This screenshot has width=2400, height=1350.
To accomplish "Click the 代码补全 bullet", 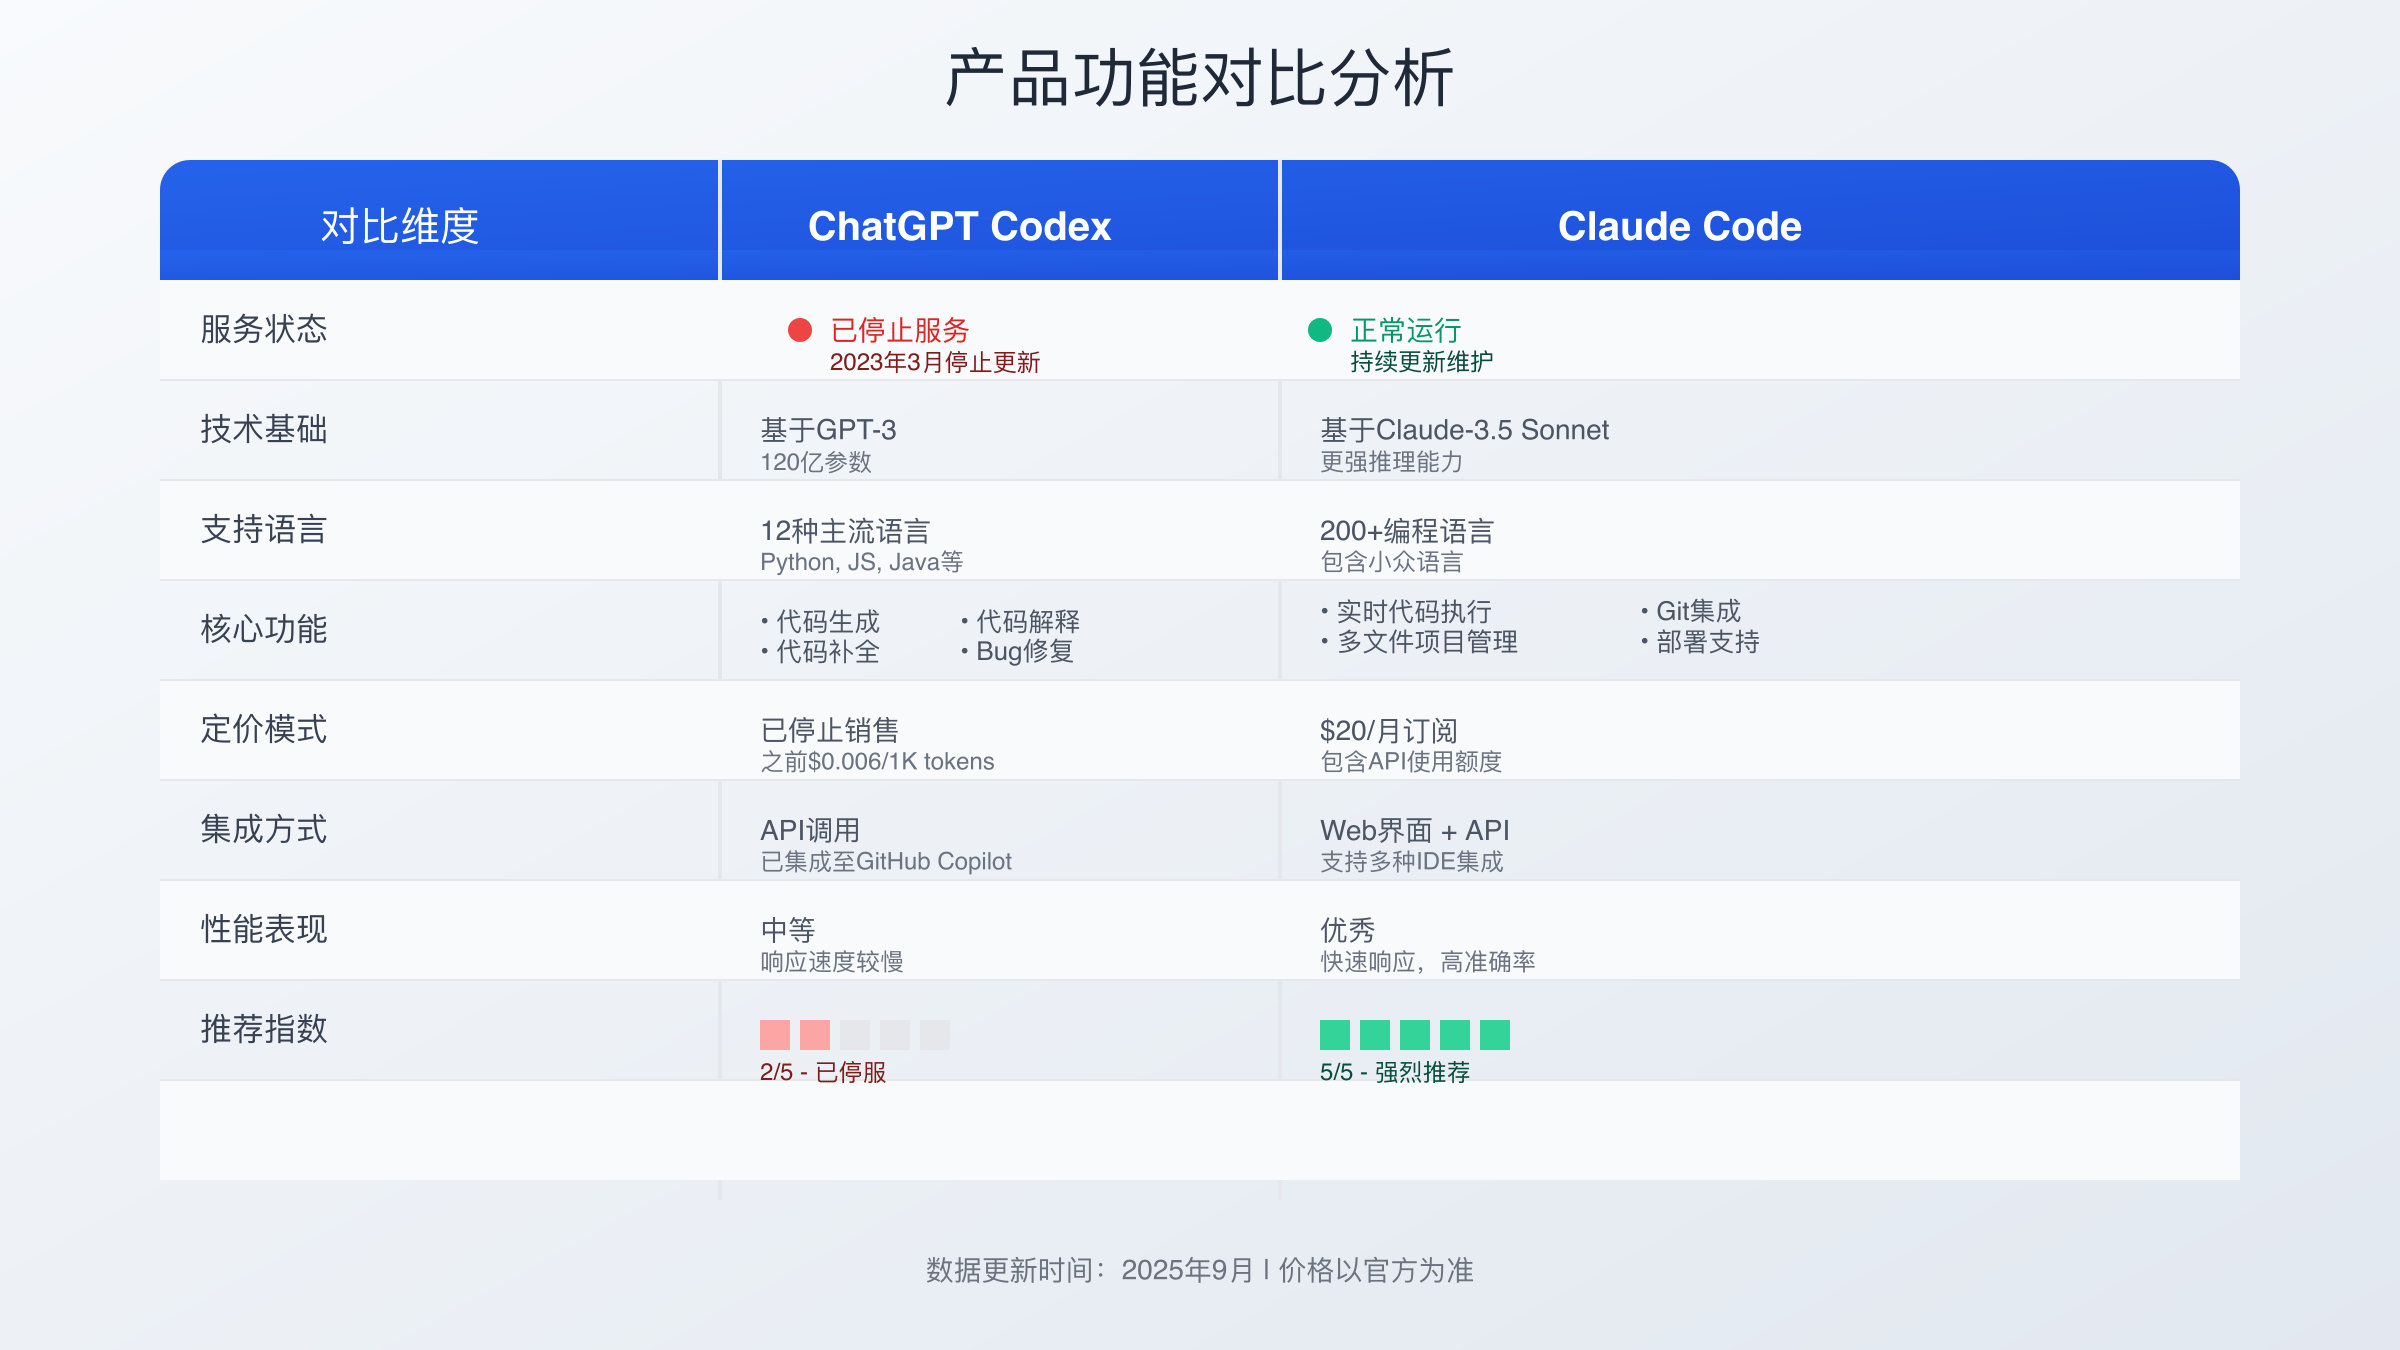I will click(820, 652).
